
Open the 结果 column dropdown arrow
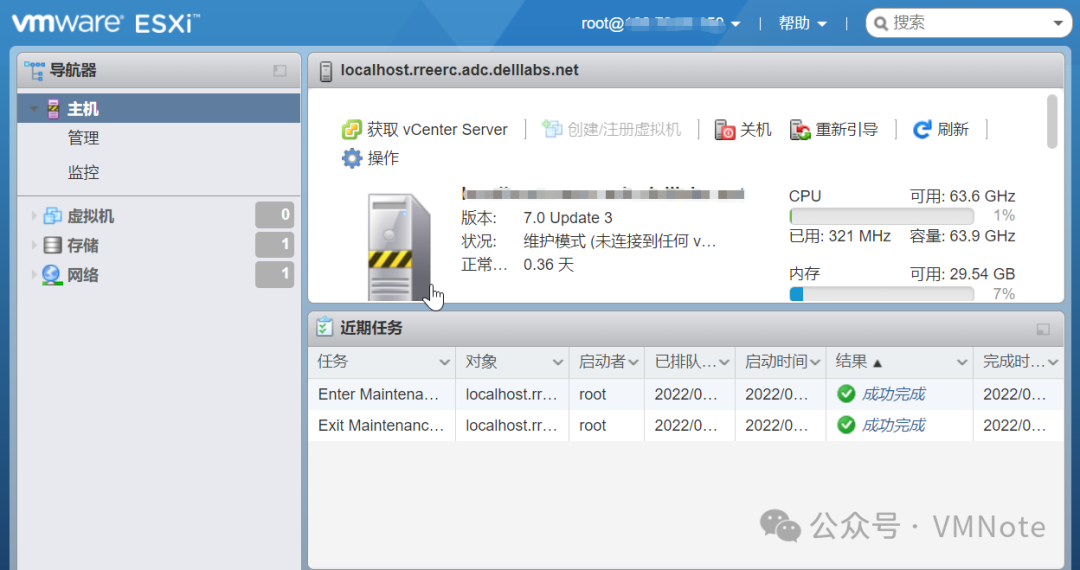(x=962, y=362)
